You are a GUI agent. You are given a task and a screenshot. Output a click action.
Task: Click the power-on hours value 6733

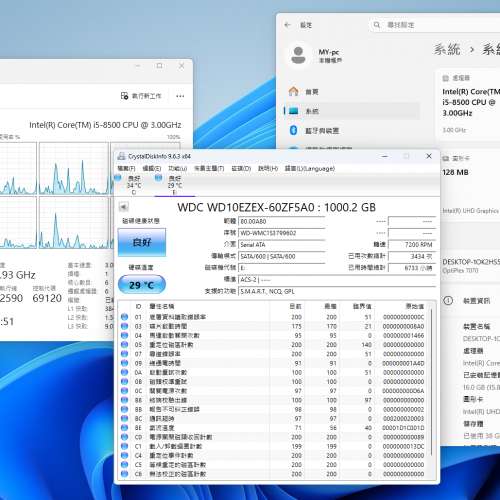[x=412, y=268]
